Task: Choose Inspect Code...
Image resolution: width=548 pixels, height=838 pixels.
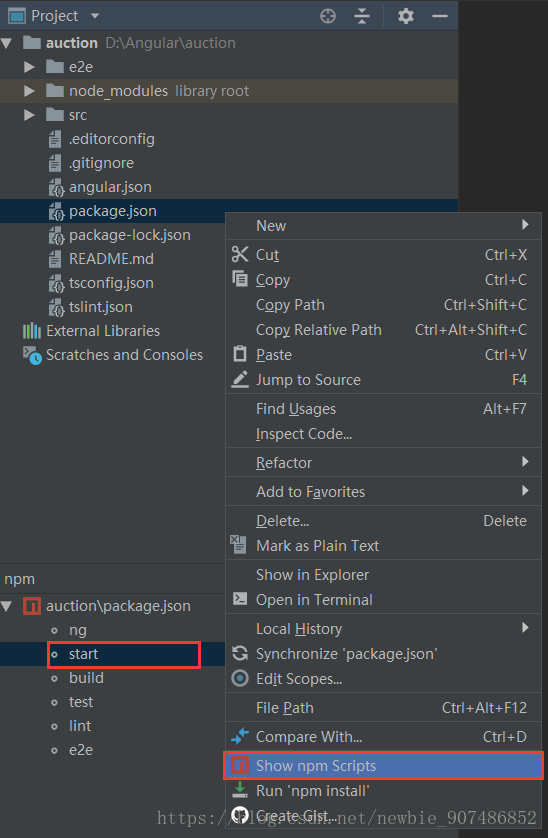Action: click(x=383, y=434)
